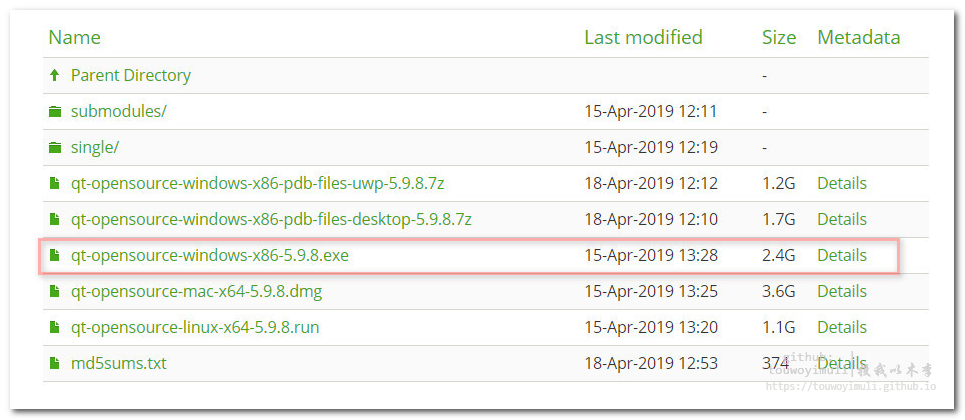
Task: Open Details for mac-x64-5.9.8.dmg
Action: coord(842,291)
